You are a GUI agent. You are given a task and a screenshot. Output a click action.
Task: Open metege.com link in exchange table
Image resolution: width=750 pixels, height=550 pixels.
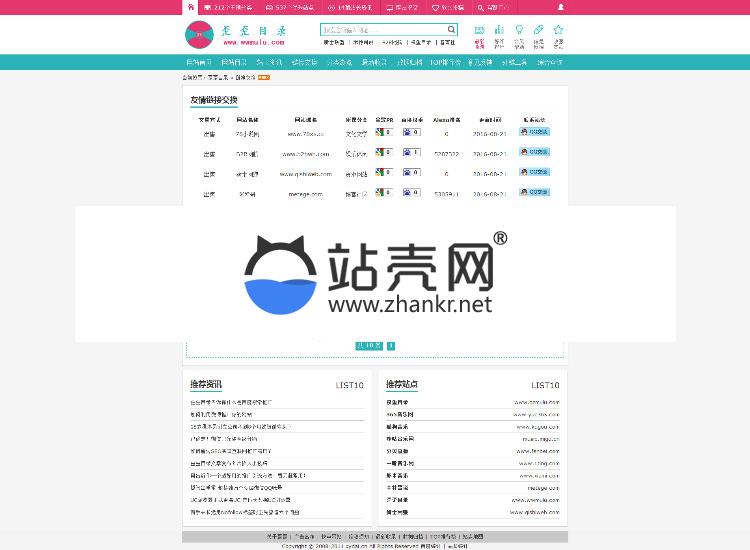coord(306,194)
